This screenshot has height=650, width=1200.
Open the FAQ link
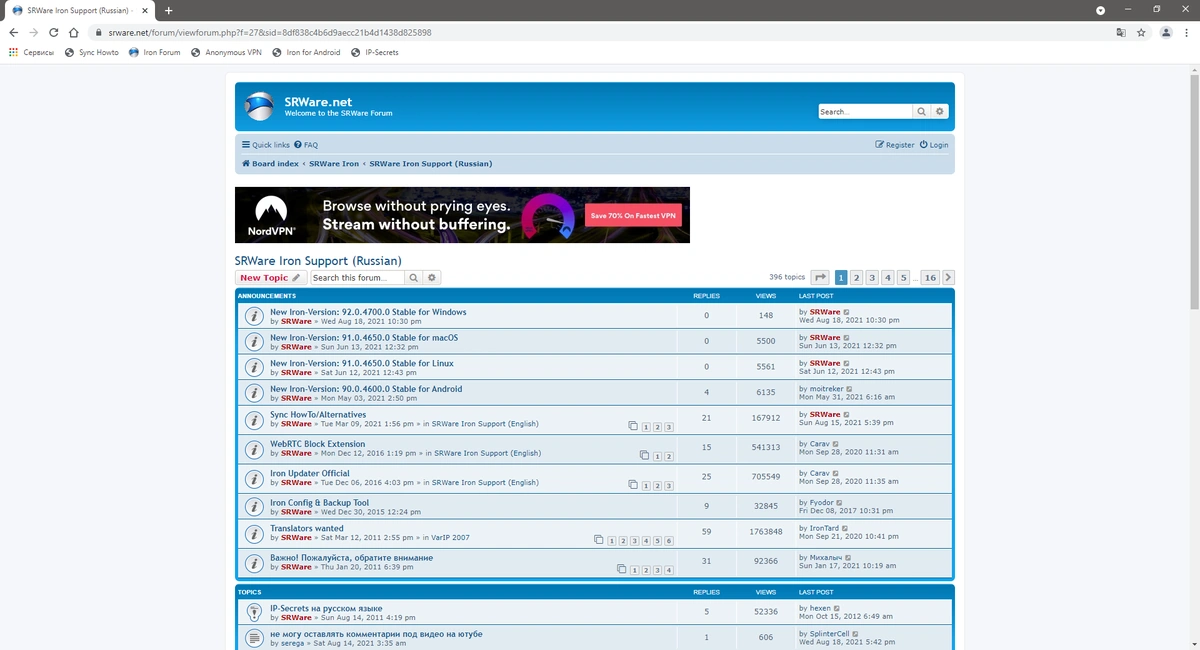(306, 145)
